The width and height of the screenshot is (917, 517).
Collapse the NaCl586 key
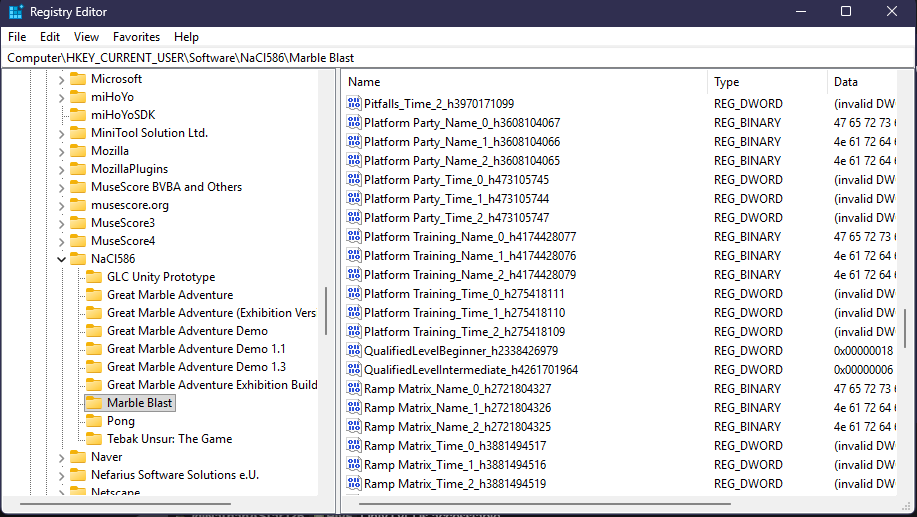click(x=61, y=259)
